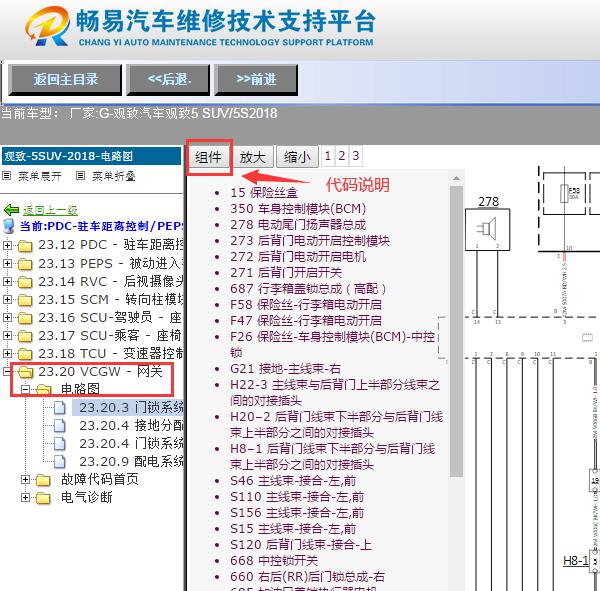Select the 23.14 RVC 后视摄像头 entry
Screen dimensions: 600x591
click(x=111, y=282)
